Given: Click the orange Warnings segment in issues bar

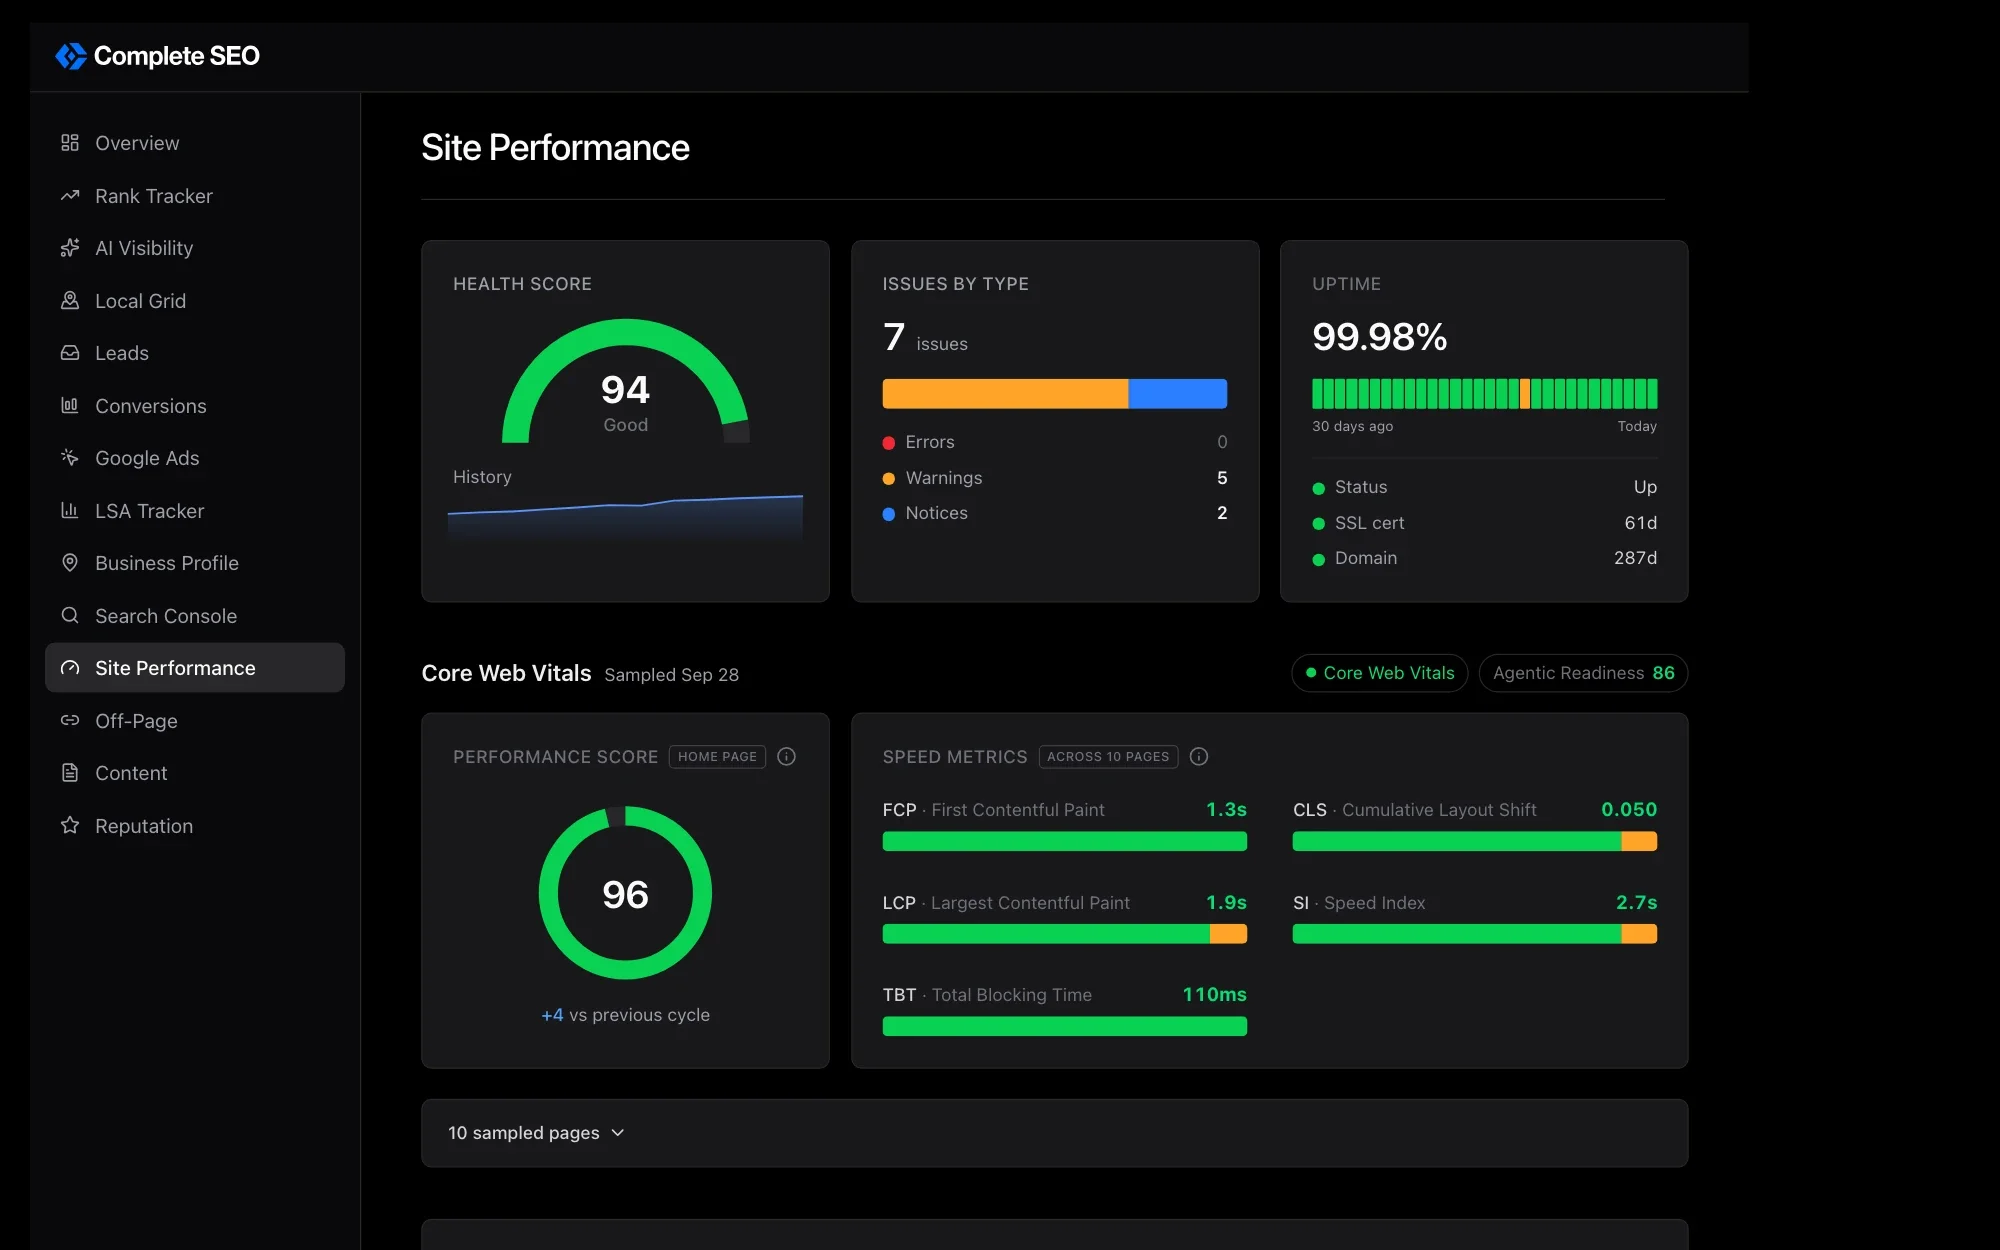Looking at the screenshot, I should (1005, 394).
